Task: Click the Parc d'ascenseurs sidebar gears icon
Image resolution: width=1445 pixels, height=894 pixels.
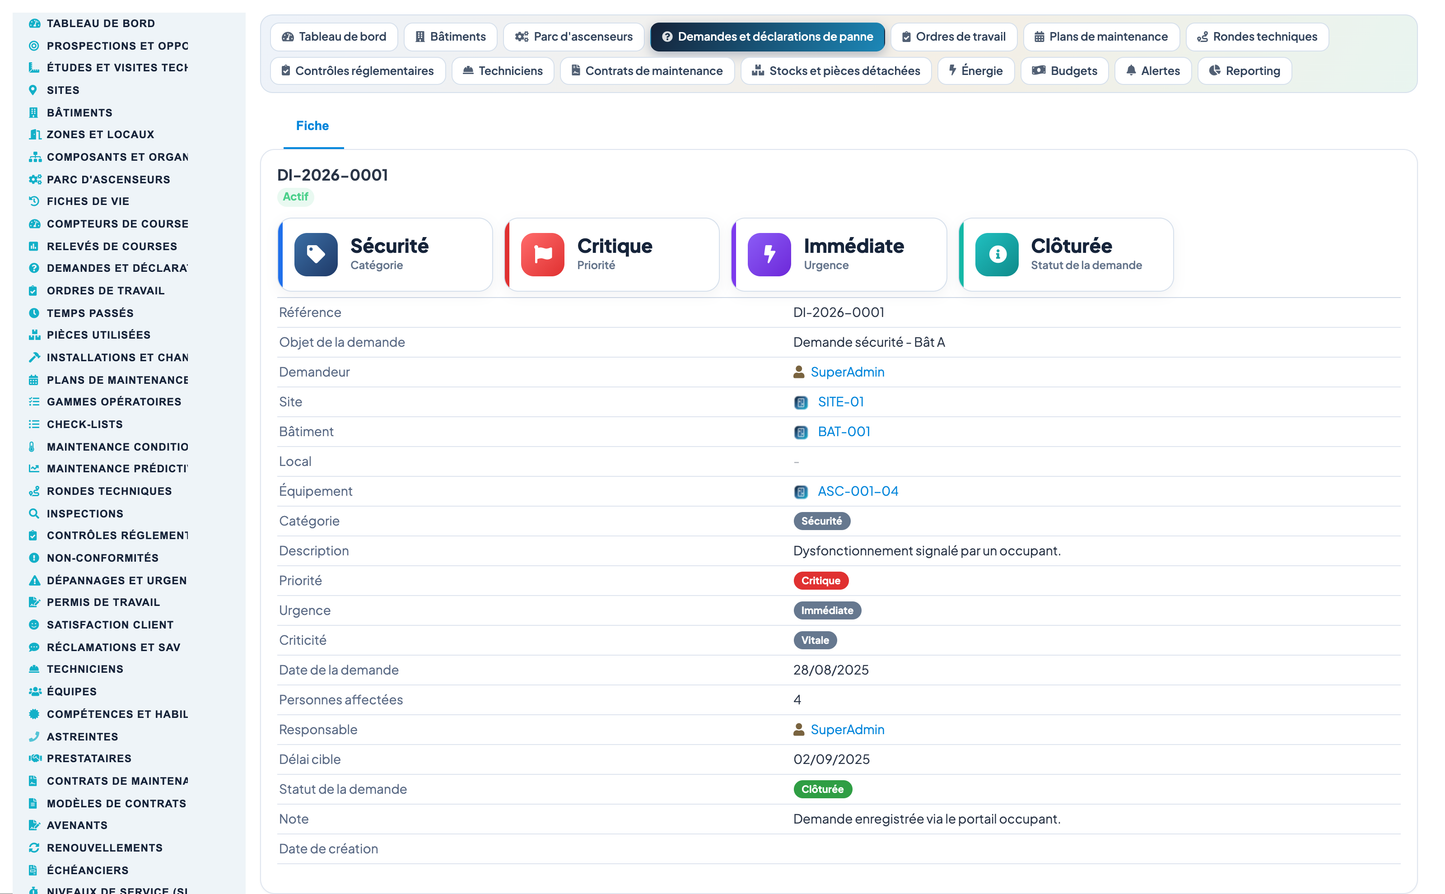Action: (34, 180)
